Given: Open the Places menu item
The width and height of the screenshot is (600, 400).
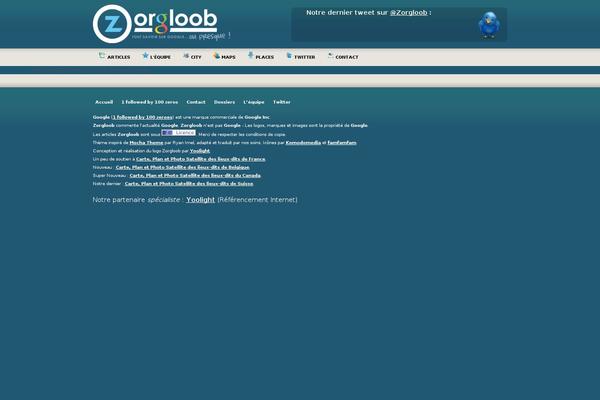Looking at the screenshot, I should [264, 57].
